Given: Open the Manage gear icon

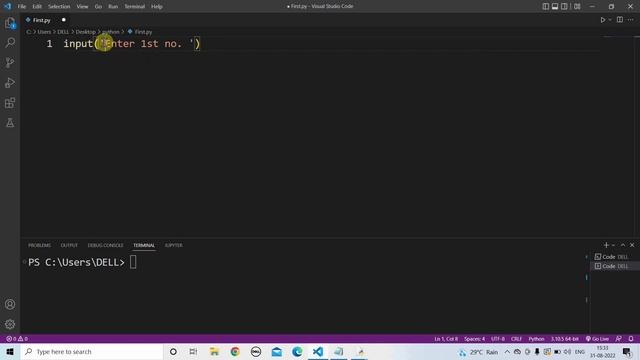Looking at the screenshot, I should pos(10,324).
